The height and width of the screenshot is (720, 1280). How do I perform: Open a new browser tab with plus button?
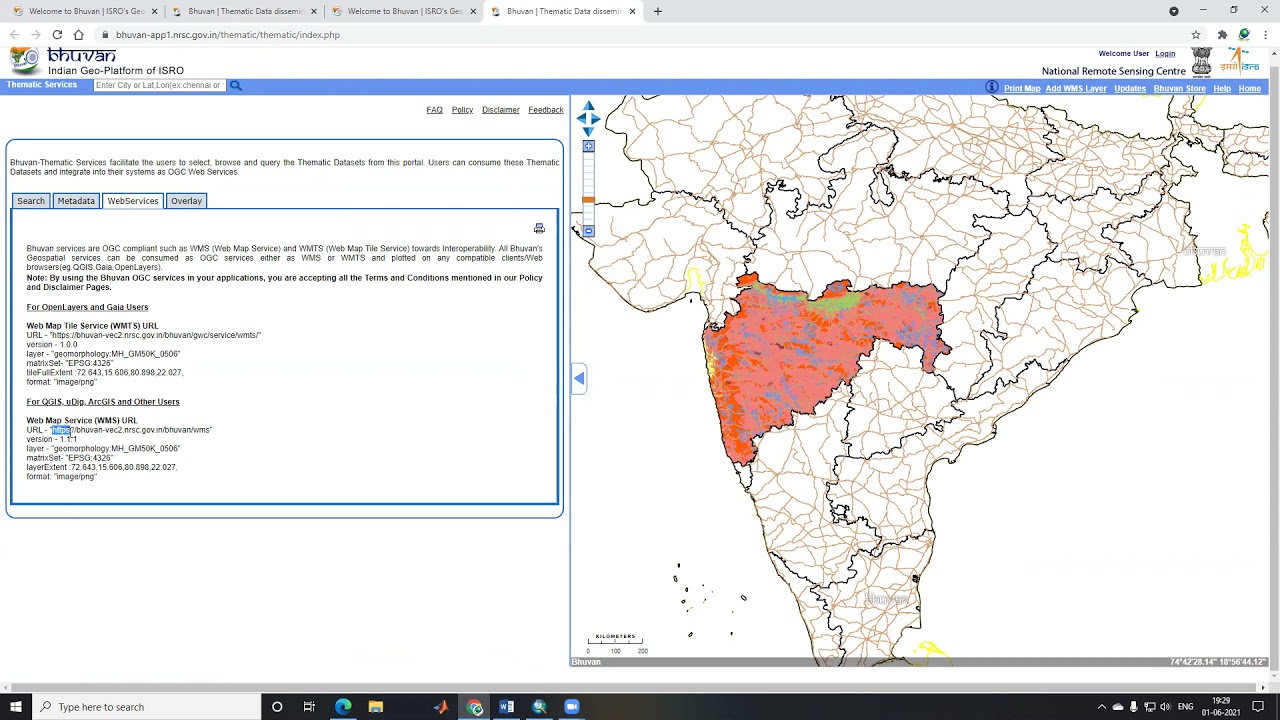[x=657, y=11]
